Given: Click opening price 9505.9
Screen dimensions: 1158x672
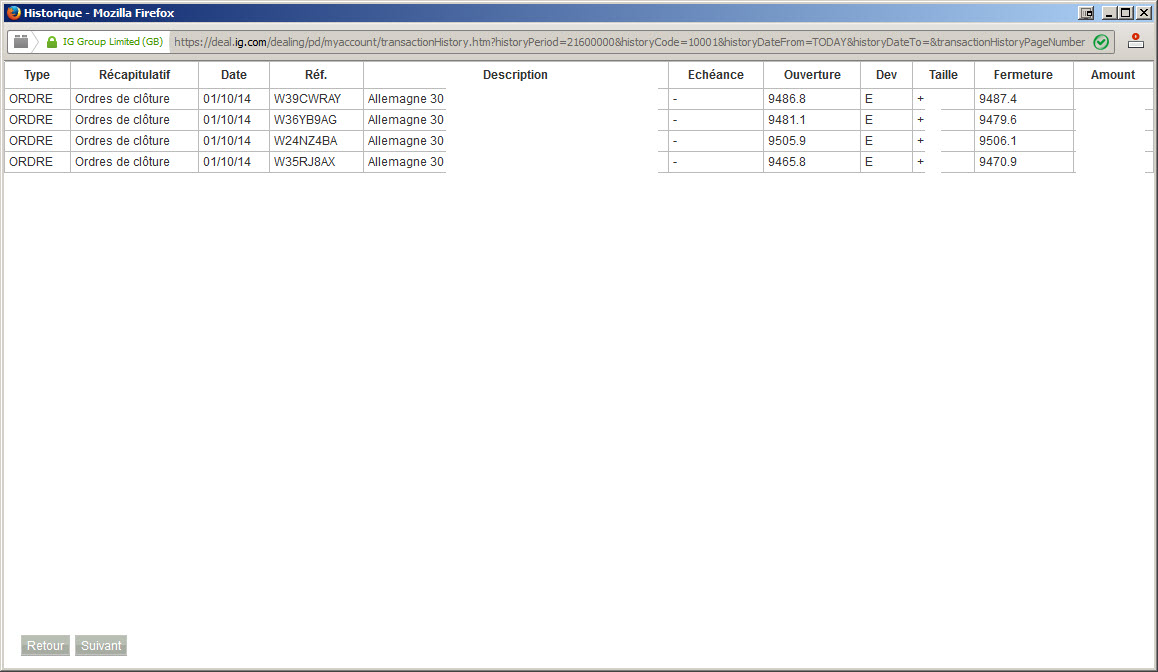Looking at the screenshot, I should click(x=787, y=140).
